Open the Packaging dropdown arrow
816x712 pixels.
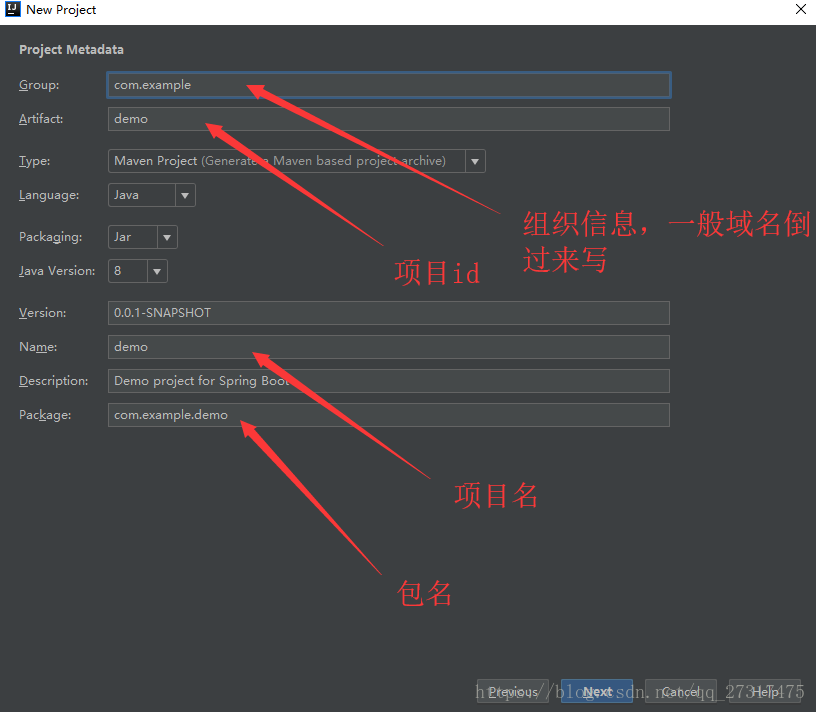click(x=167, y=237)
